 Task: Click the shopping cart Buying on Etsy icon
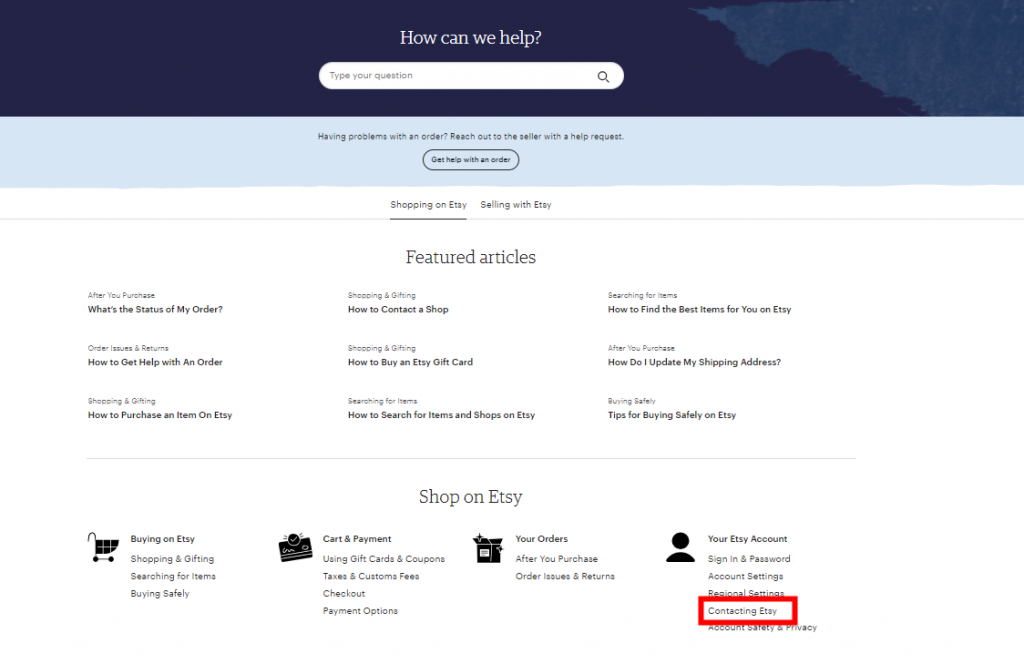(x=103, y=547)
